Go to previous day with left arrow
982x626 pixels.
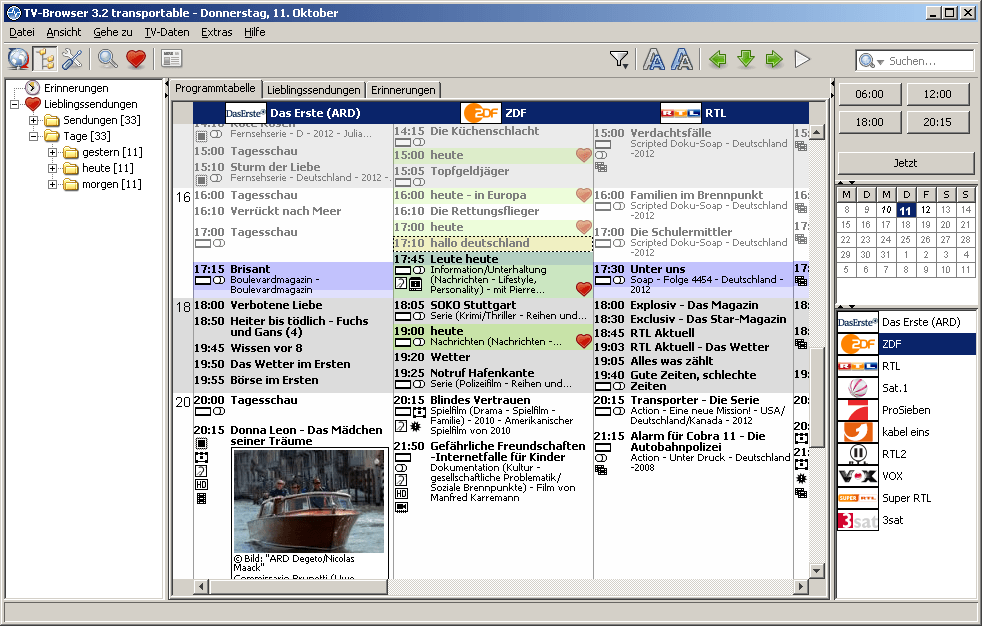[718, 59]
